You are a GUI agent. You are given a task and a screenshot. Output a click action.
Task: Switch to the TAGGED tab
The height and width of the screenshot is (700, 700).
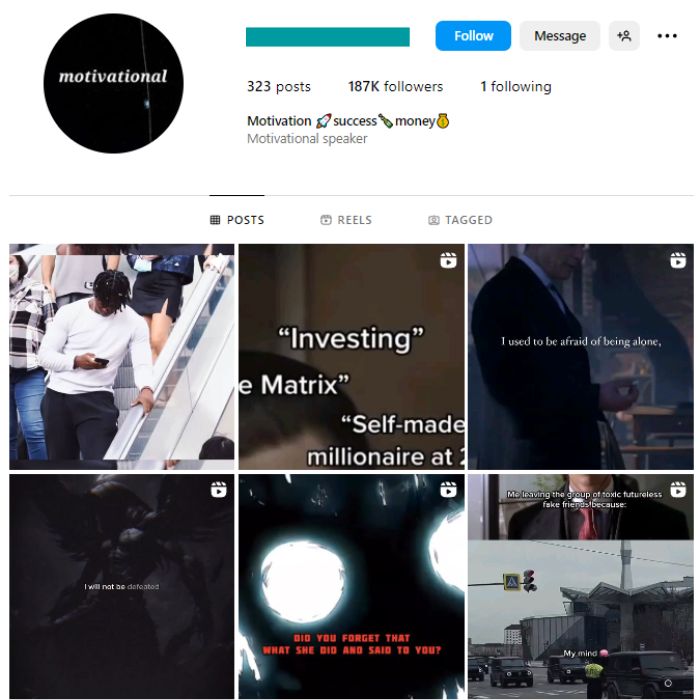point(460,220)
